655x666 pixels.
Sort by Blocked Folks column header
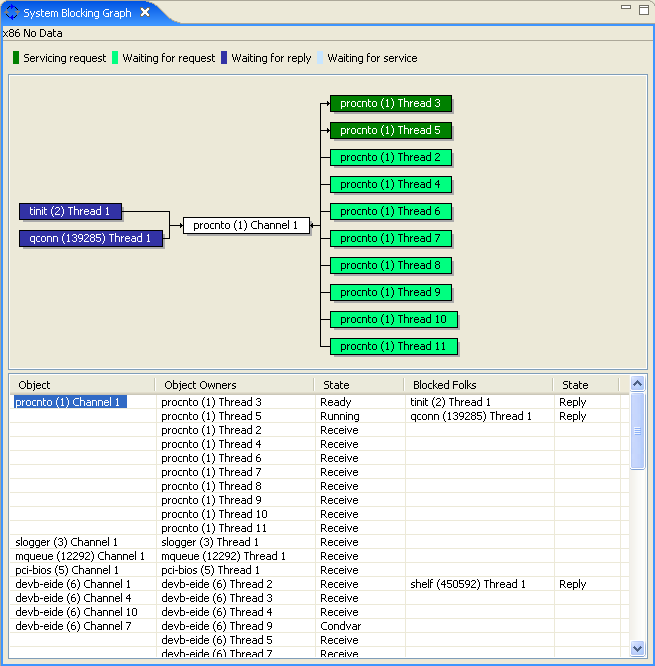pos(478,385)
